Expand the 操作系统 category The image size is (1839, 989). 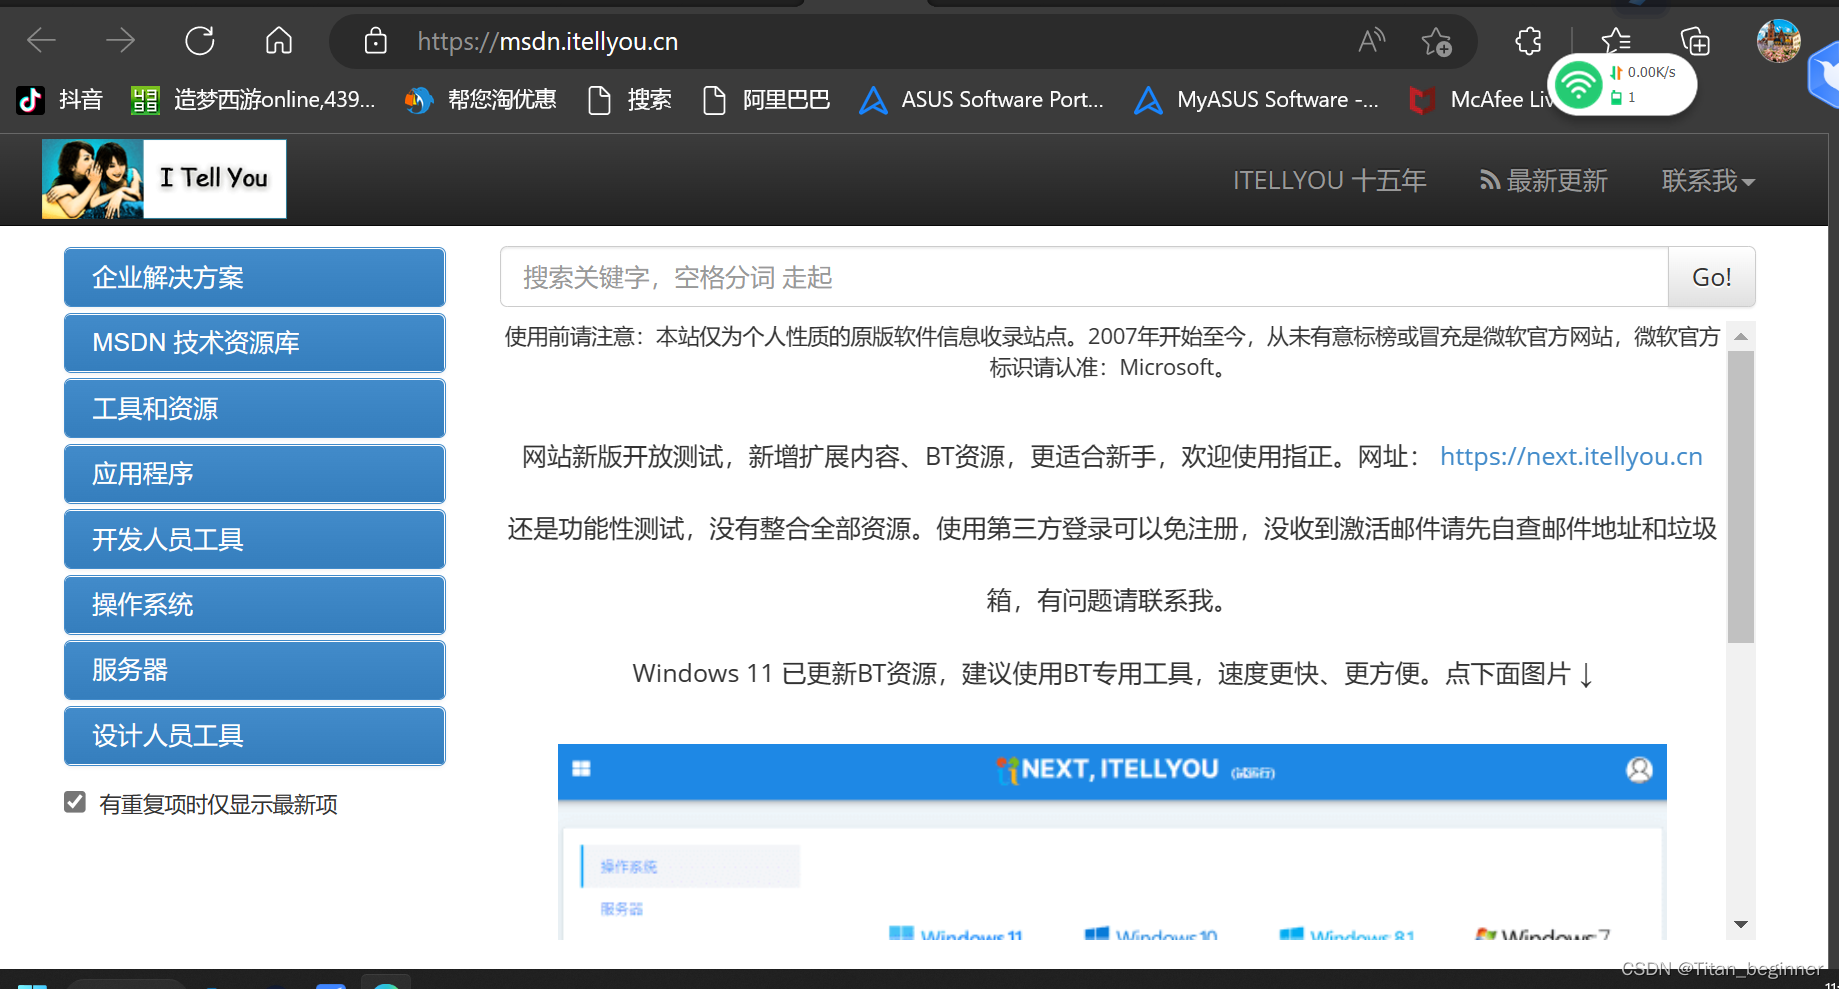(254, 605)
